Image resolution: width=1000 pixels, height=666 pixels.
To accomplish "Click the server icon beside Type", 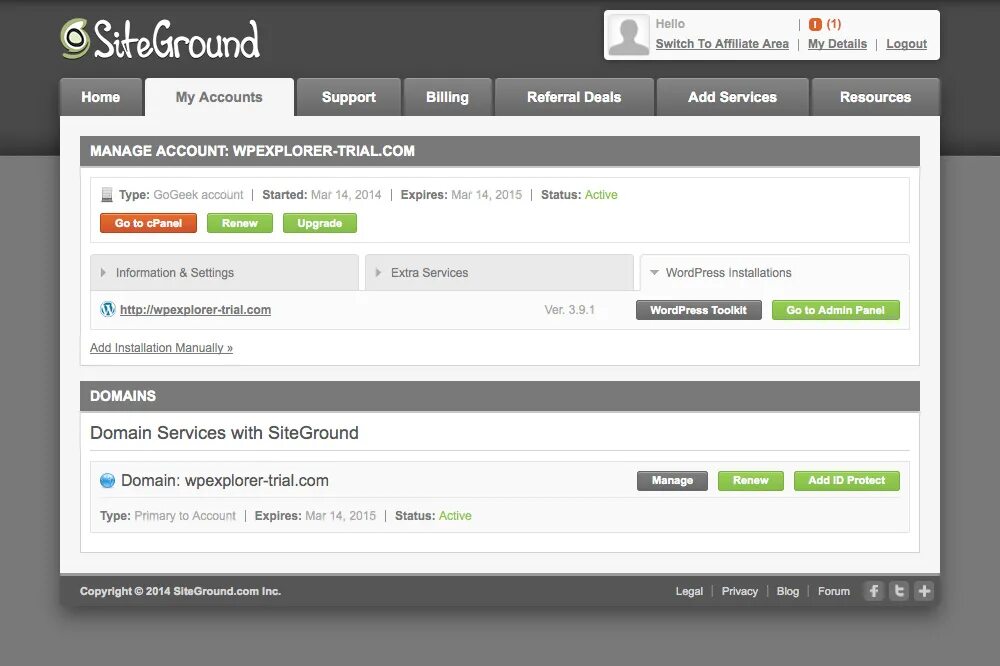I will coord(107,195).
